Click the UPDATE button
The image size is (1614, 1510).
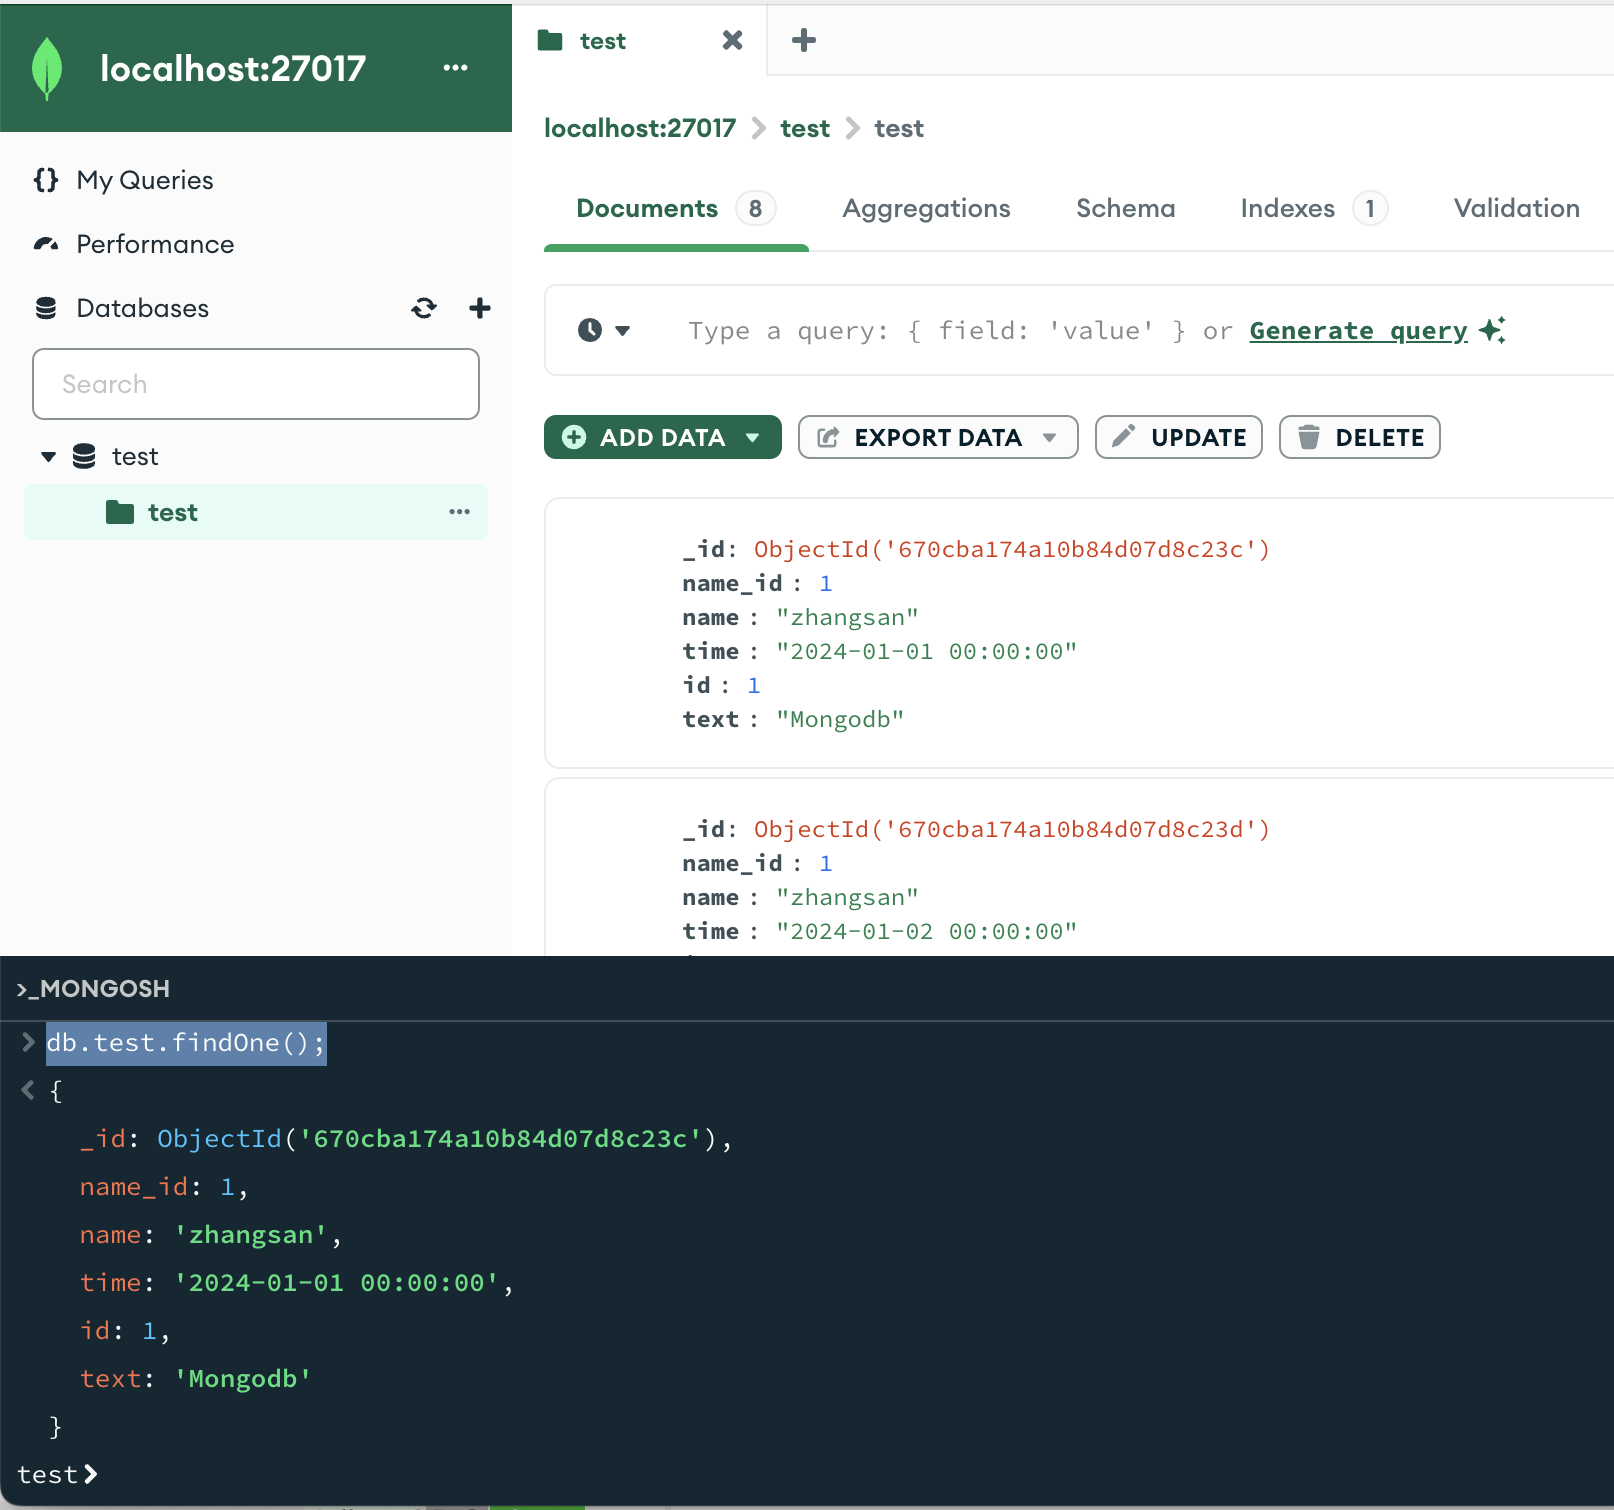coord(1178,437)
